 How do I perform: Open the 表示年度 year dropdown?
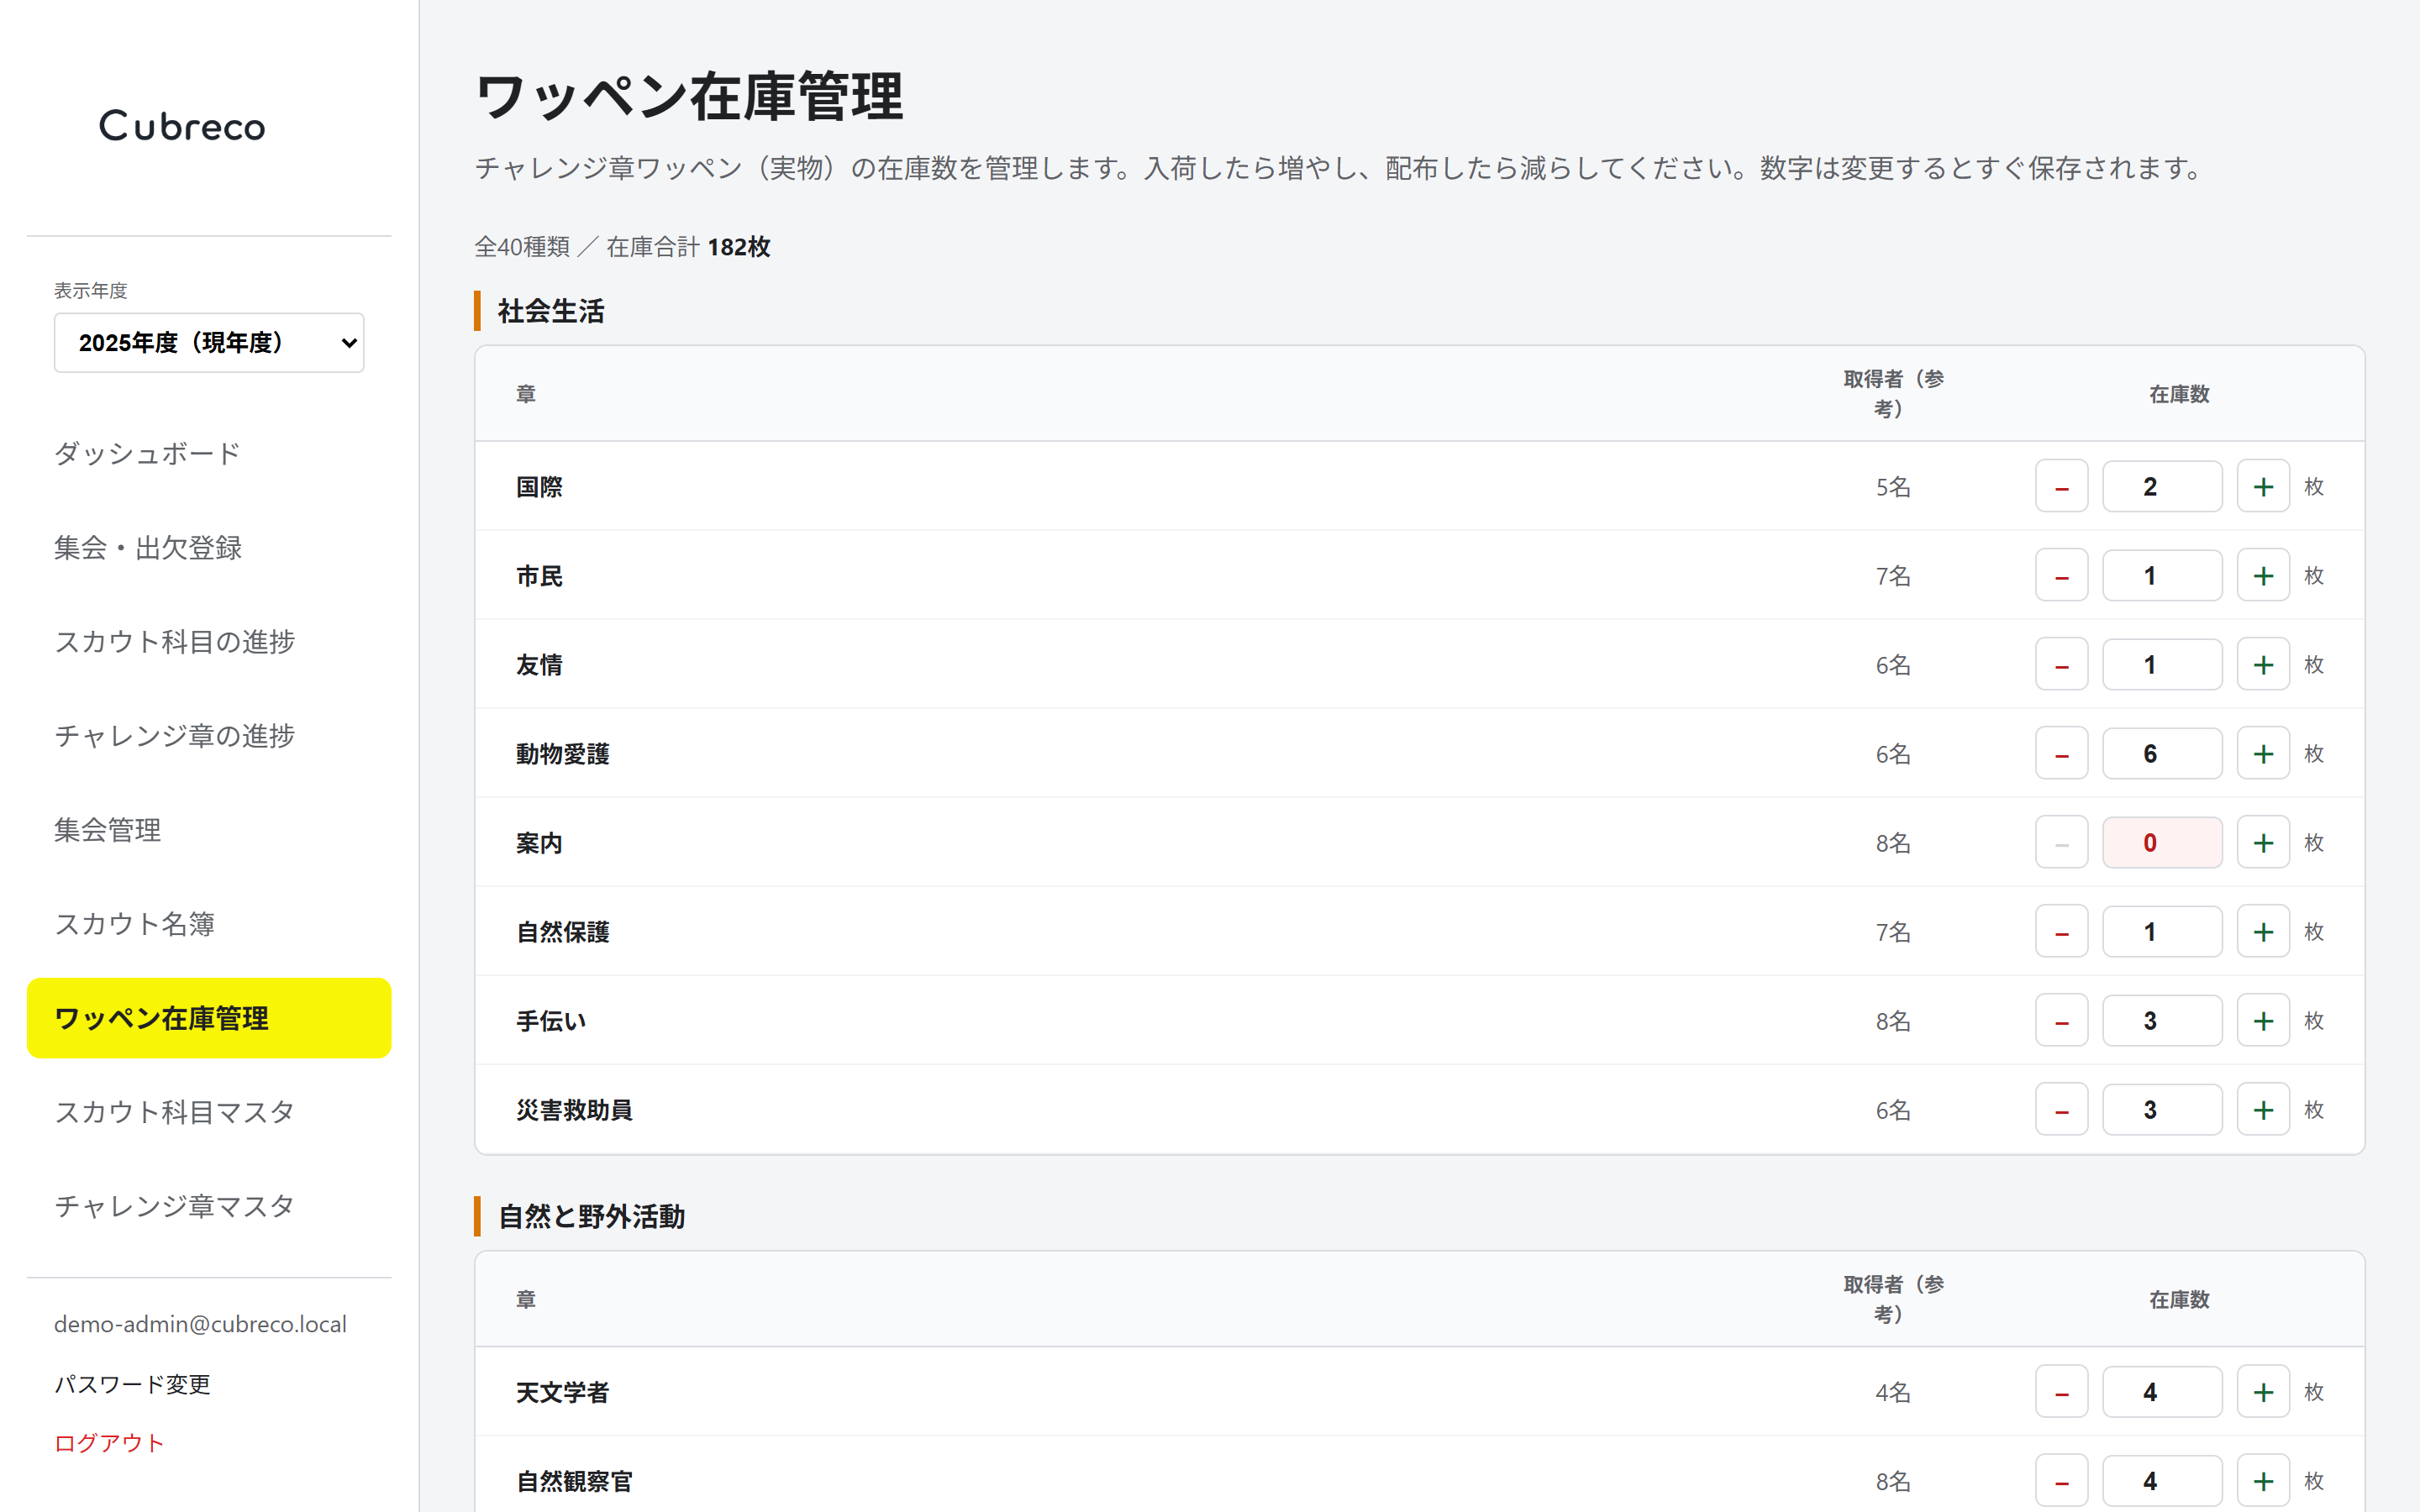[209, 342]
